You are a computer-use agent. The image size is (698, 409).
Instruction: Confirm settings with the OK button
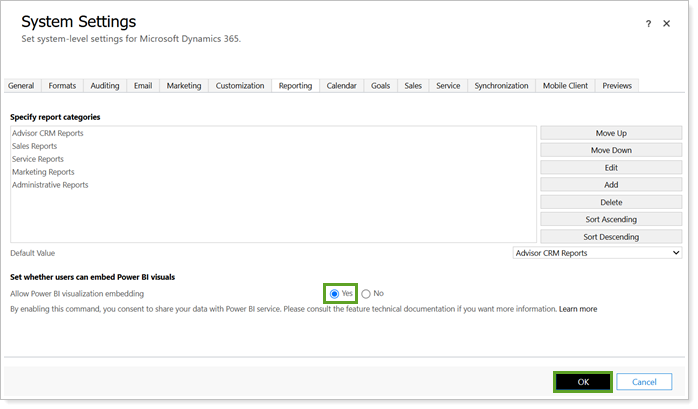point(580,381)
